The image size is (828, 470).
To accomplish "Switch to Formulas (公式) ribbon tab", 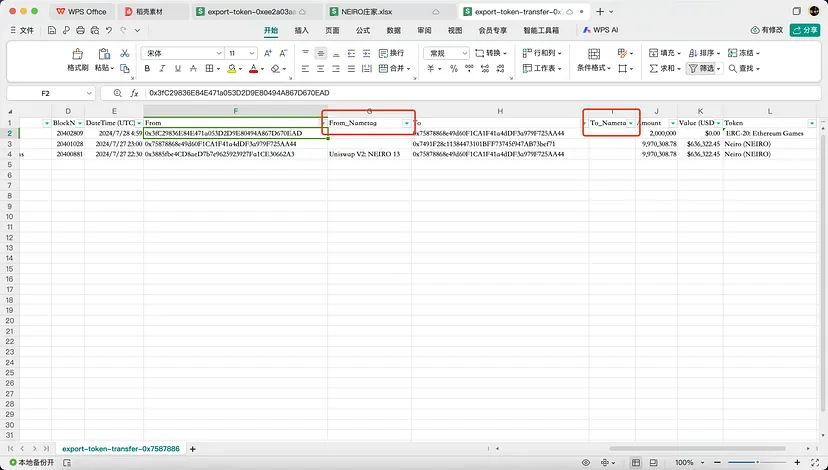I will (363, 31).
